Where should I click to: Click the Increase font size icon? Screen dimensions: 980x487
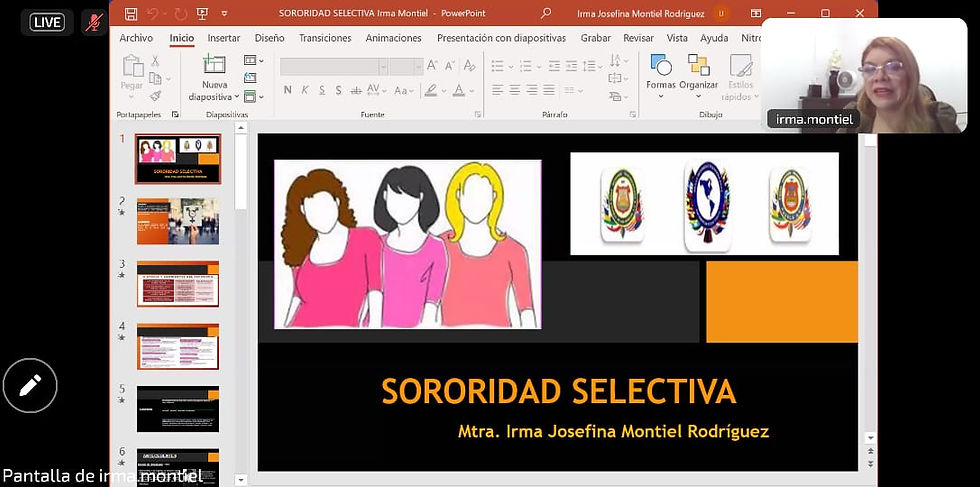(432, 65)
